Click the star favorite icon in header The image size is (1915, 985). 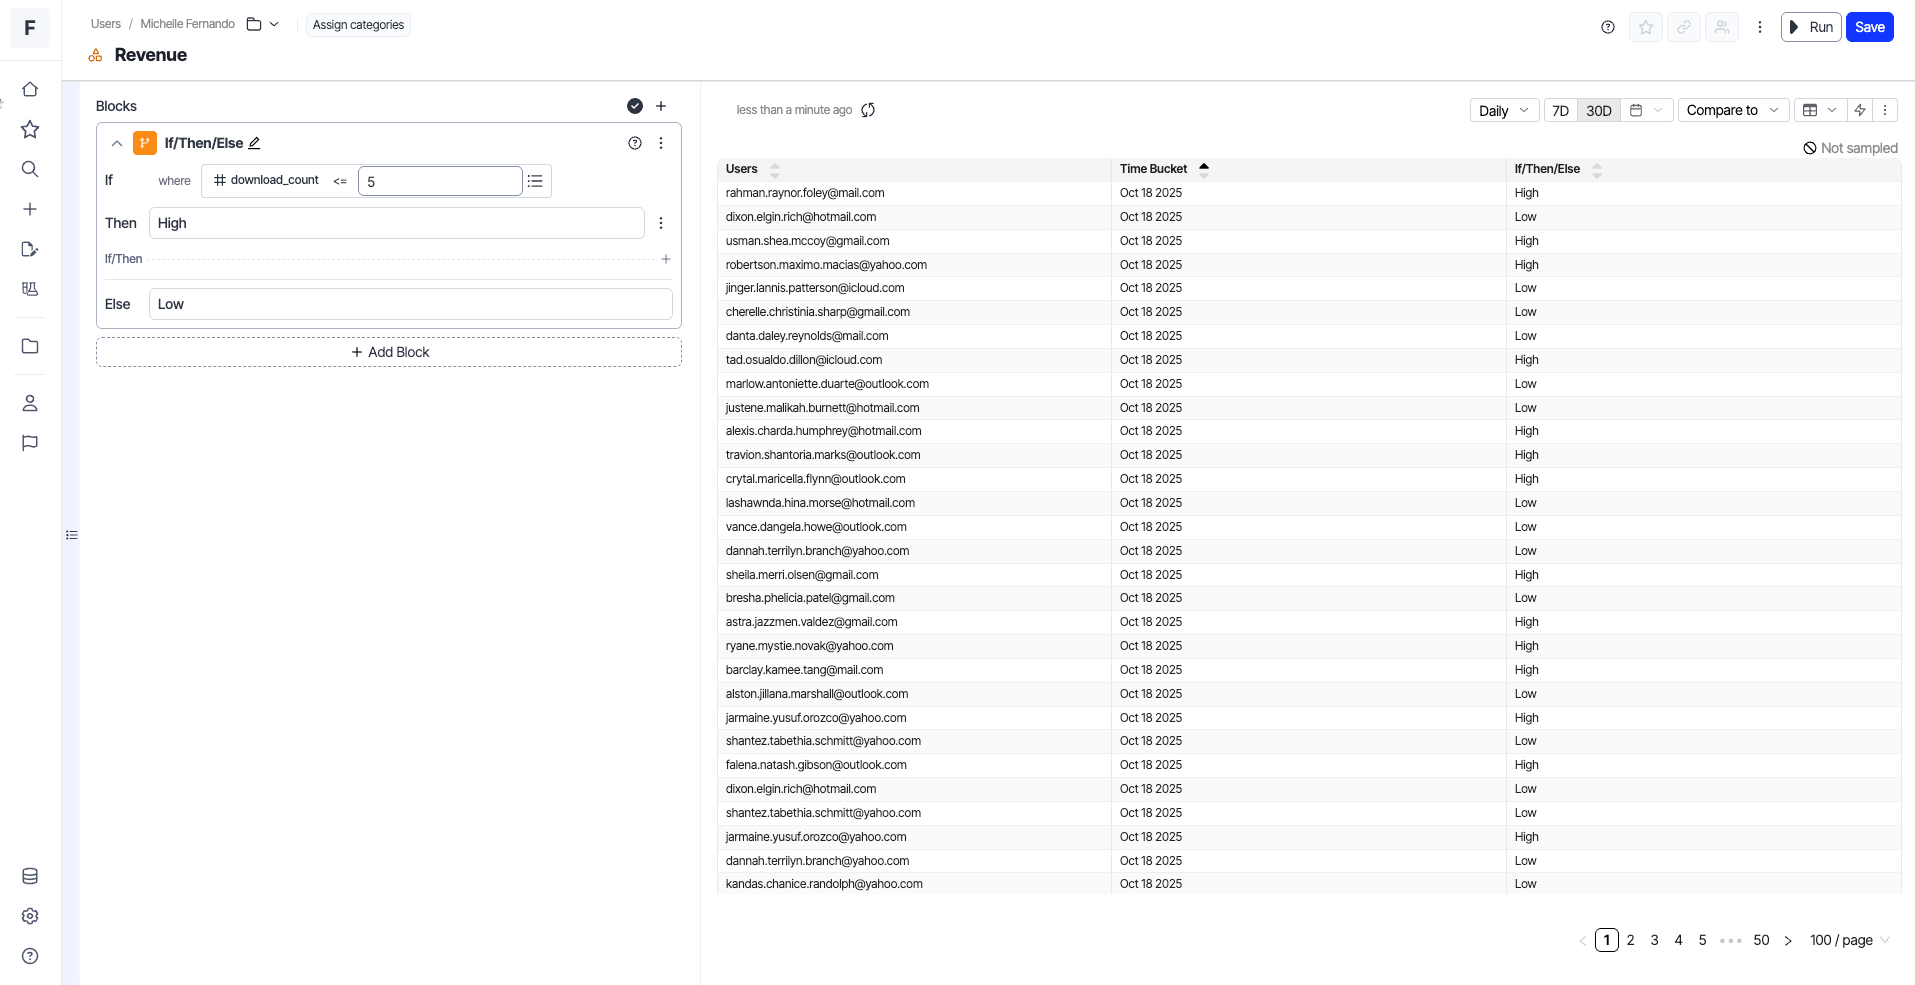1645,27
